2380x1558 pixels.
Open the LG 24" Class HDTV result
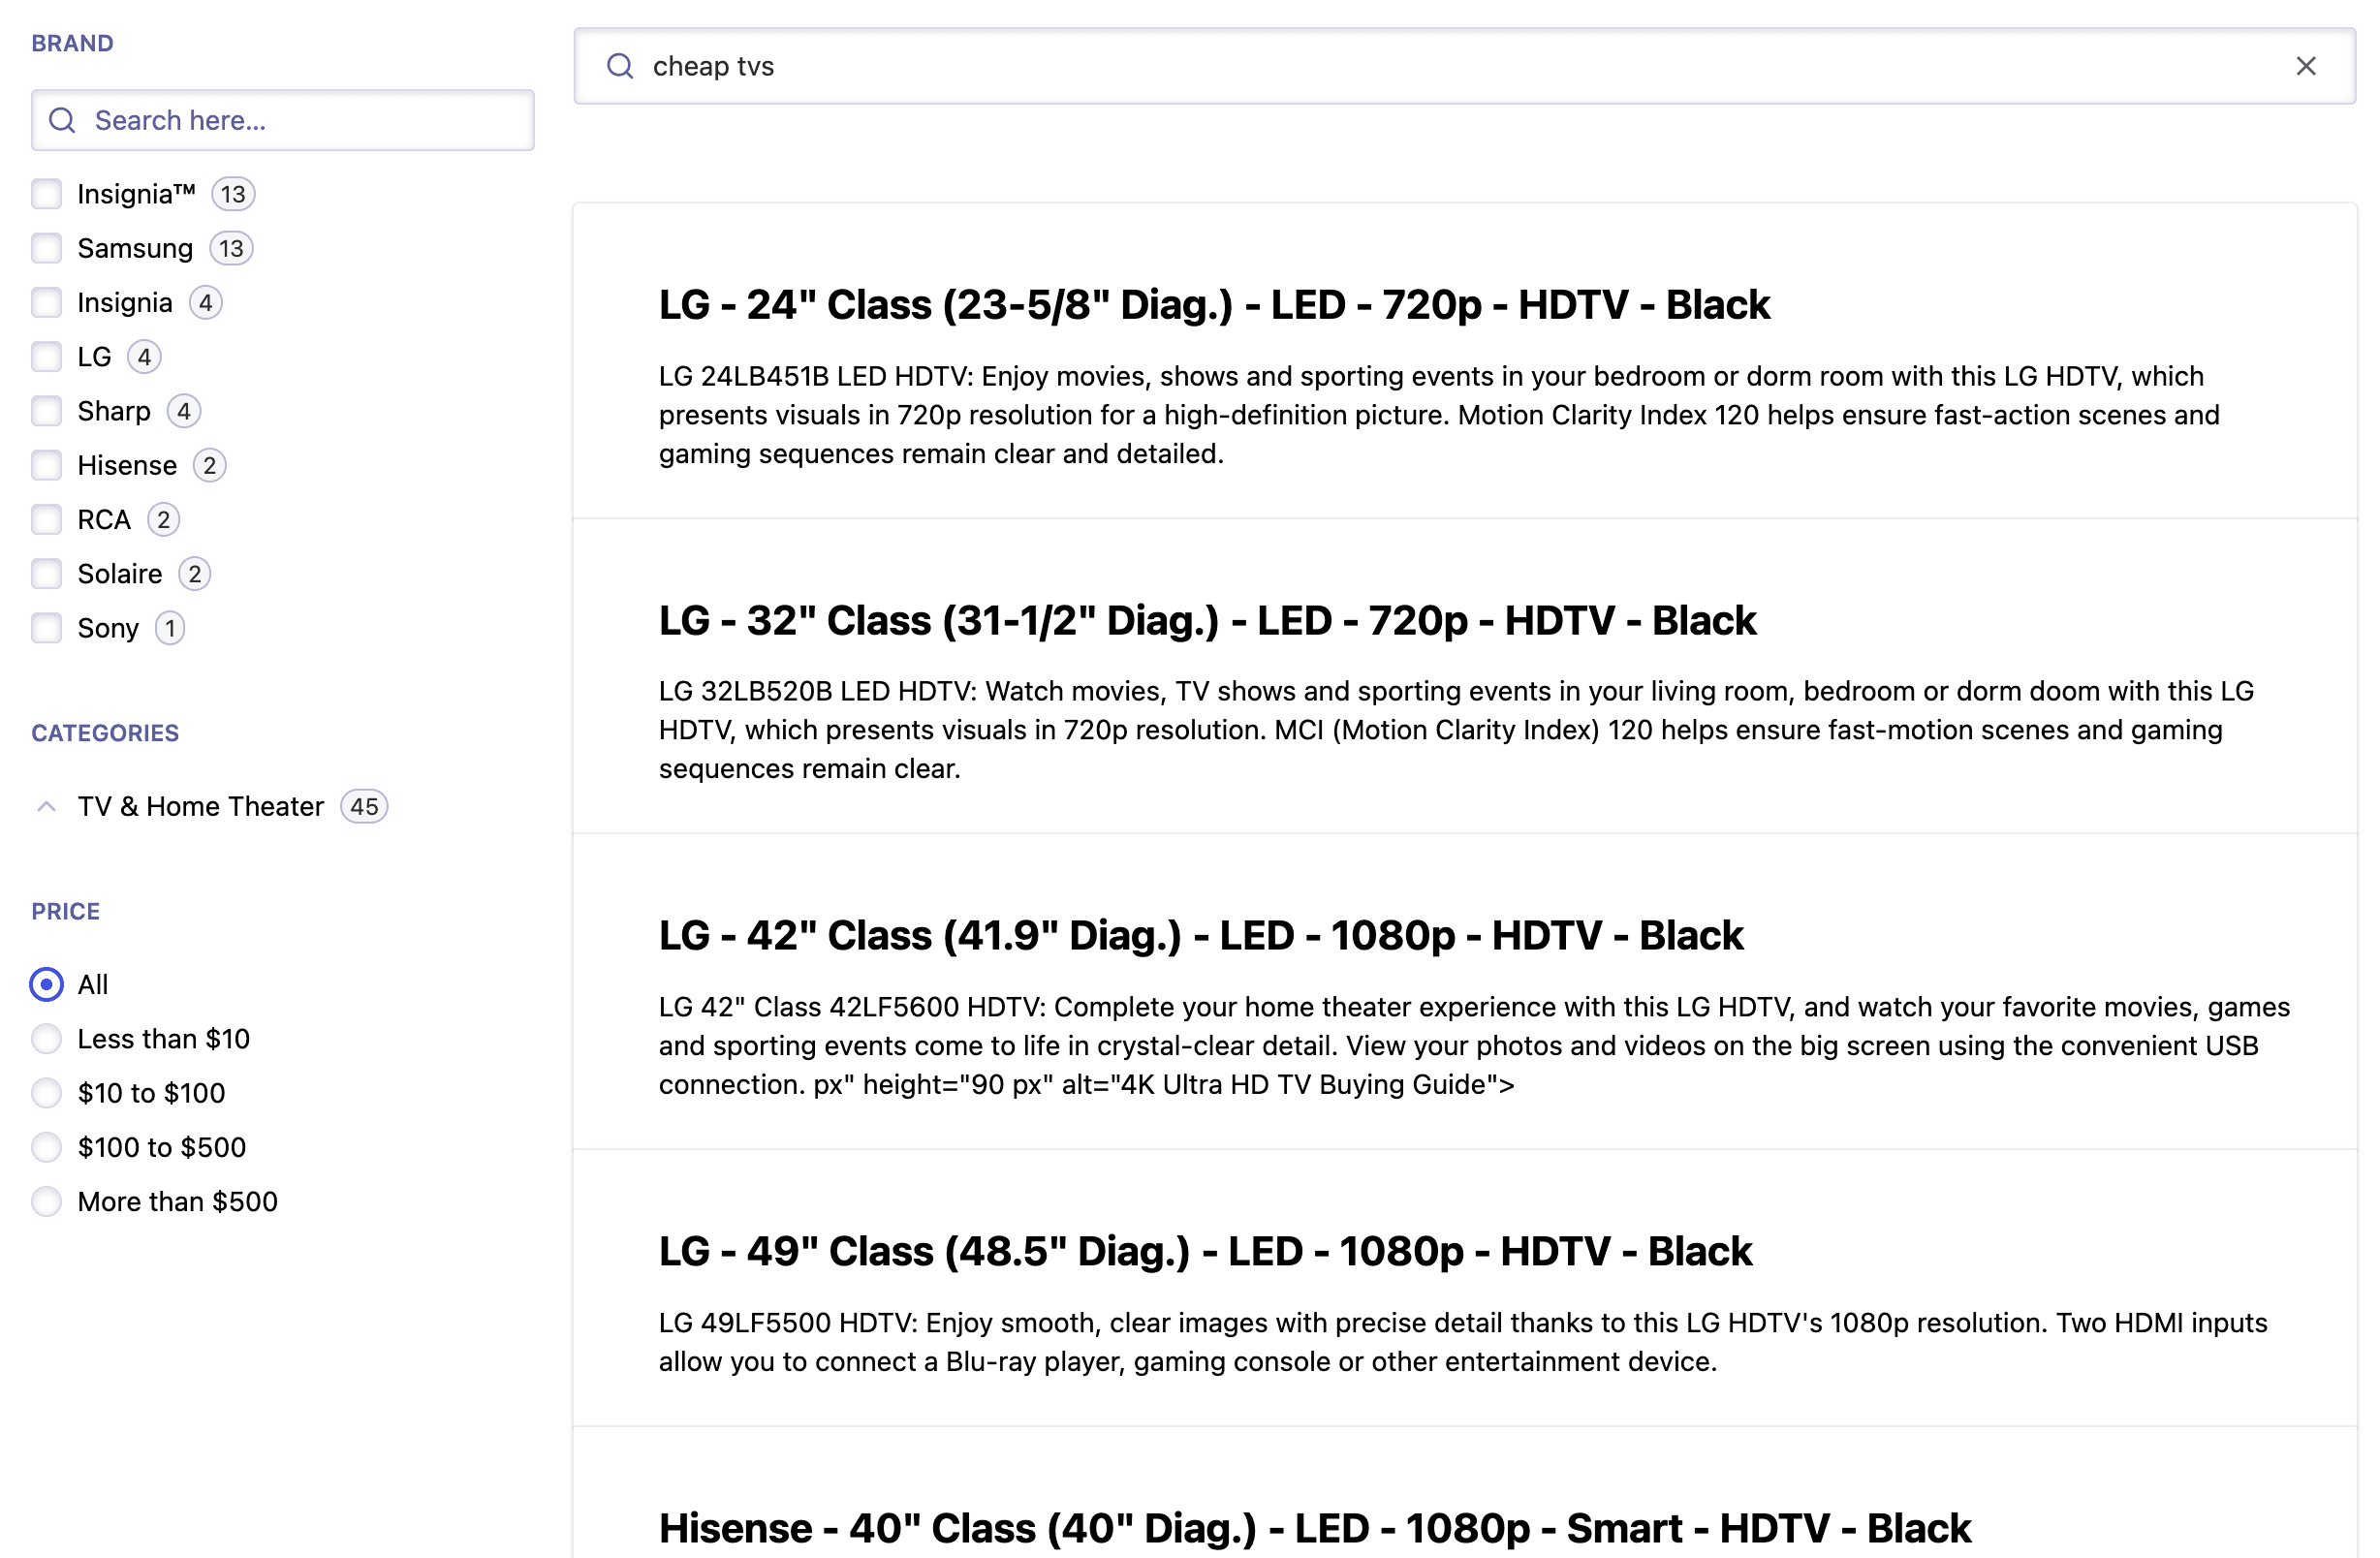pyautogui.click(x=1213, y=305)
